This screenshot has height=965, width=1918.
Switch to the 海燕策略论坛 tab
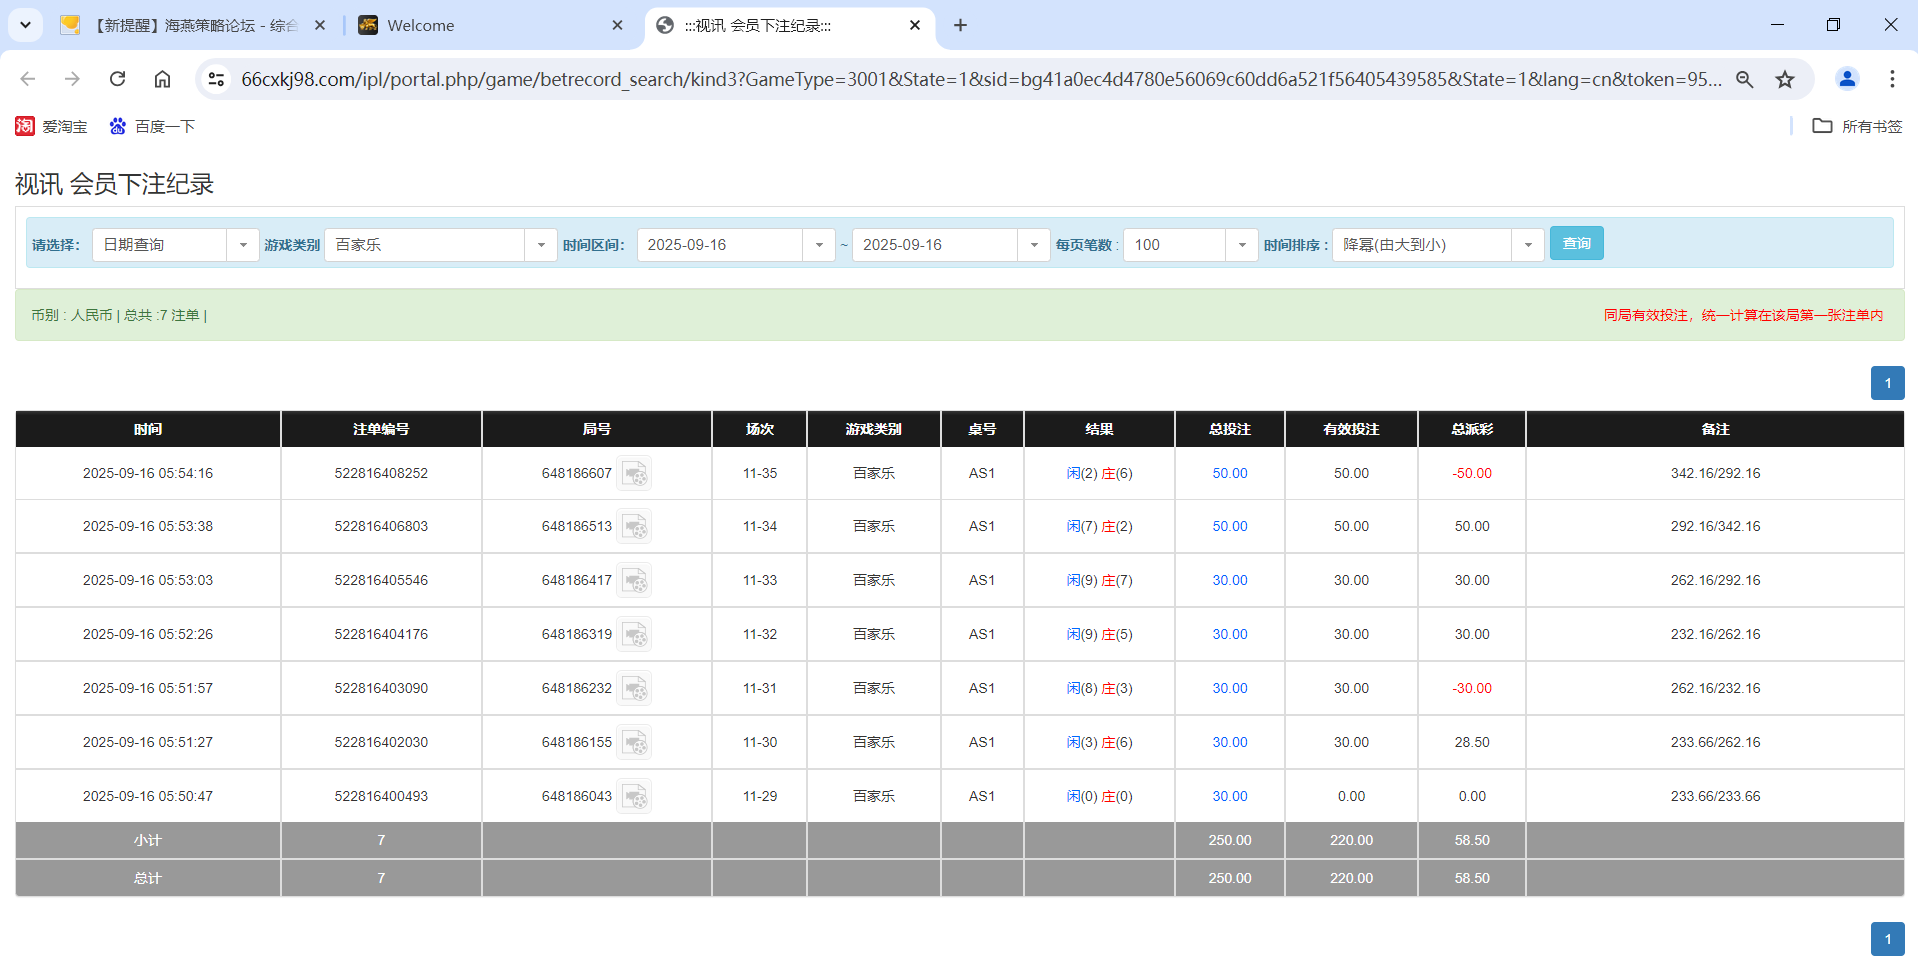[x=190, y=25]
